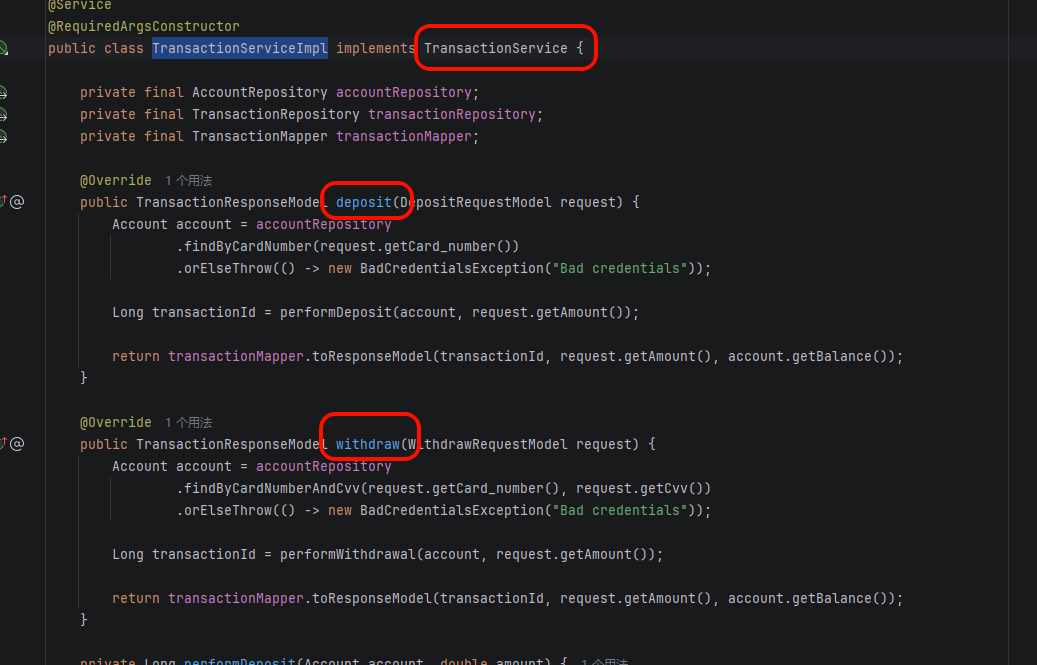Click the "Bad credentials" string in deposit

pos(620,268)
